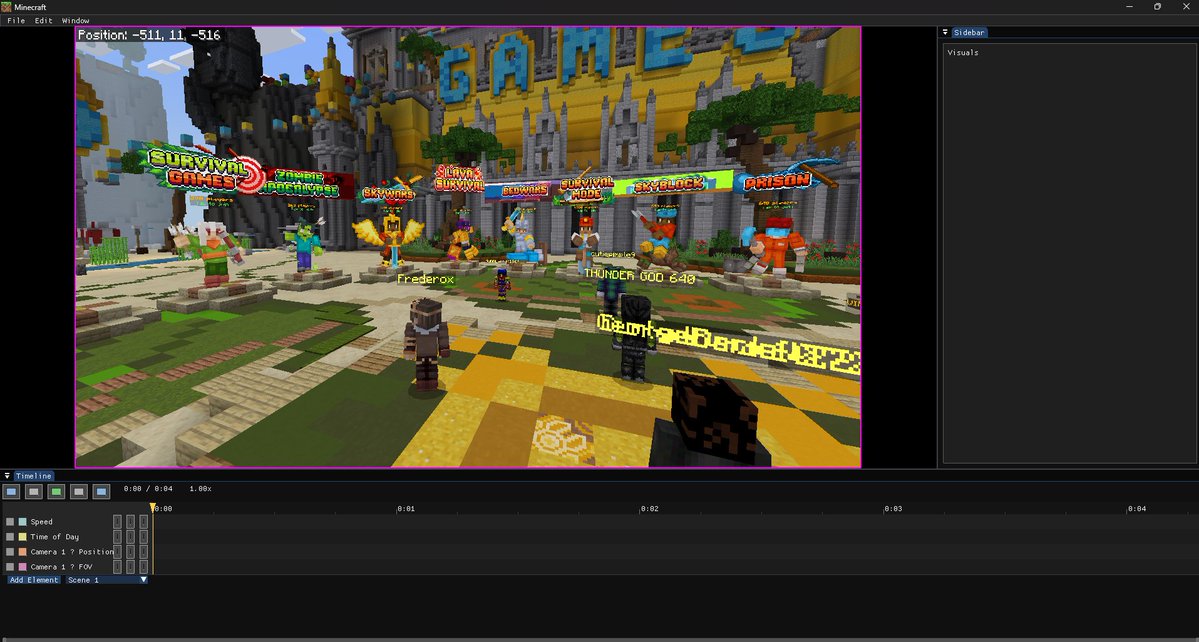Image resolution: width=1199 pixels, height=642 pixels.
Task: Click the Minecraft icon in title bar
Action: [x=6, y=6]
